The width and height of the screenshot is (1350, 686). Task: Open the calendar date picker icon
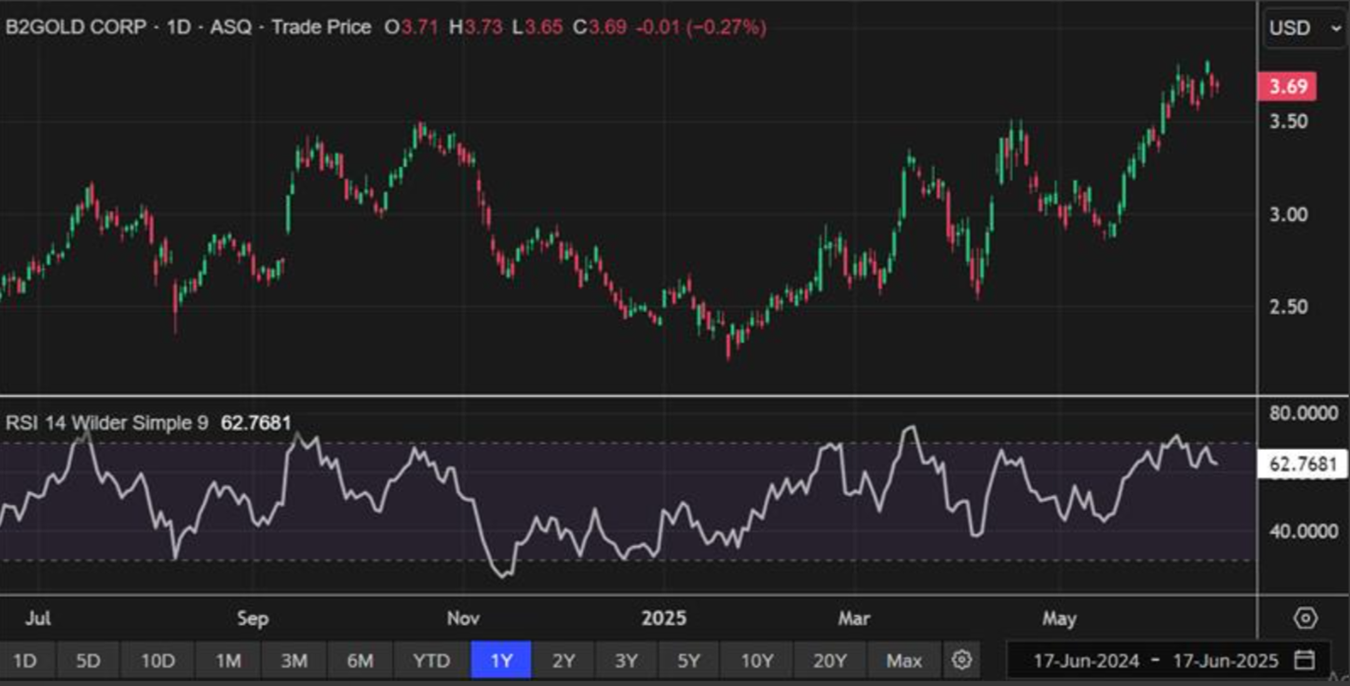[x=1304, y=660]
